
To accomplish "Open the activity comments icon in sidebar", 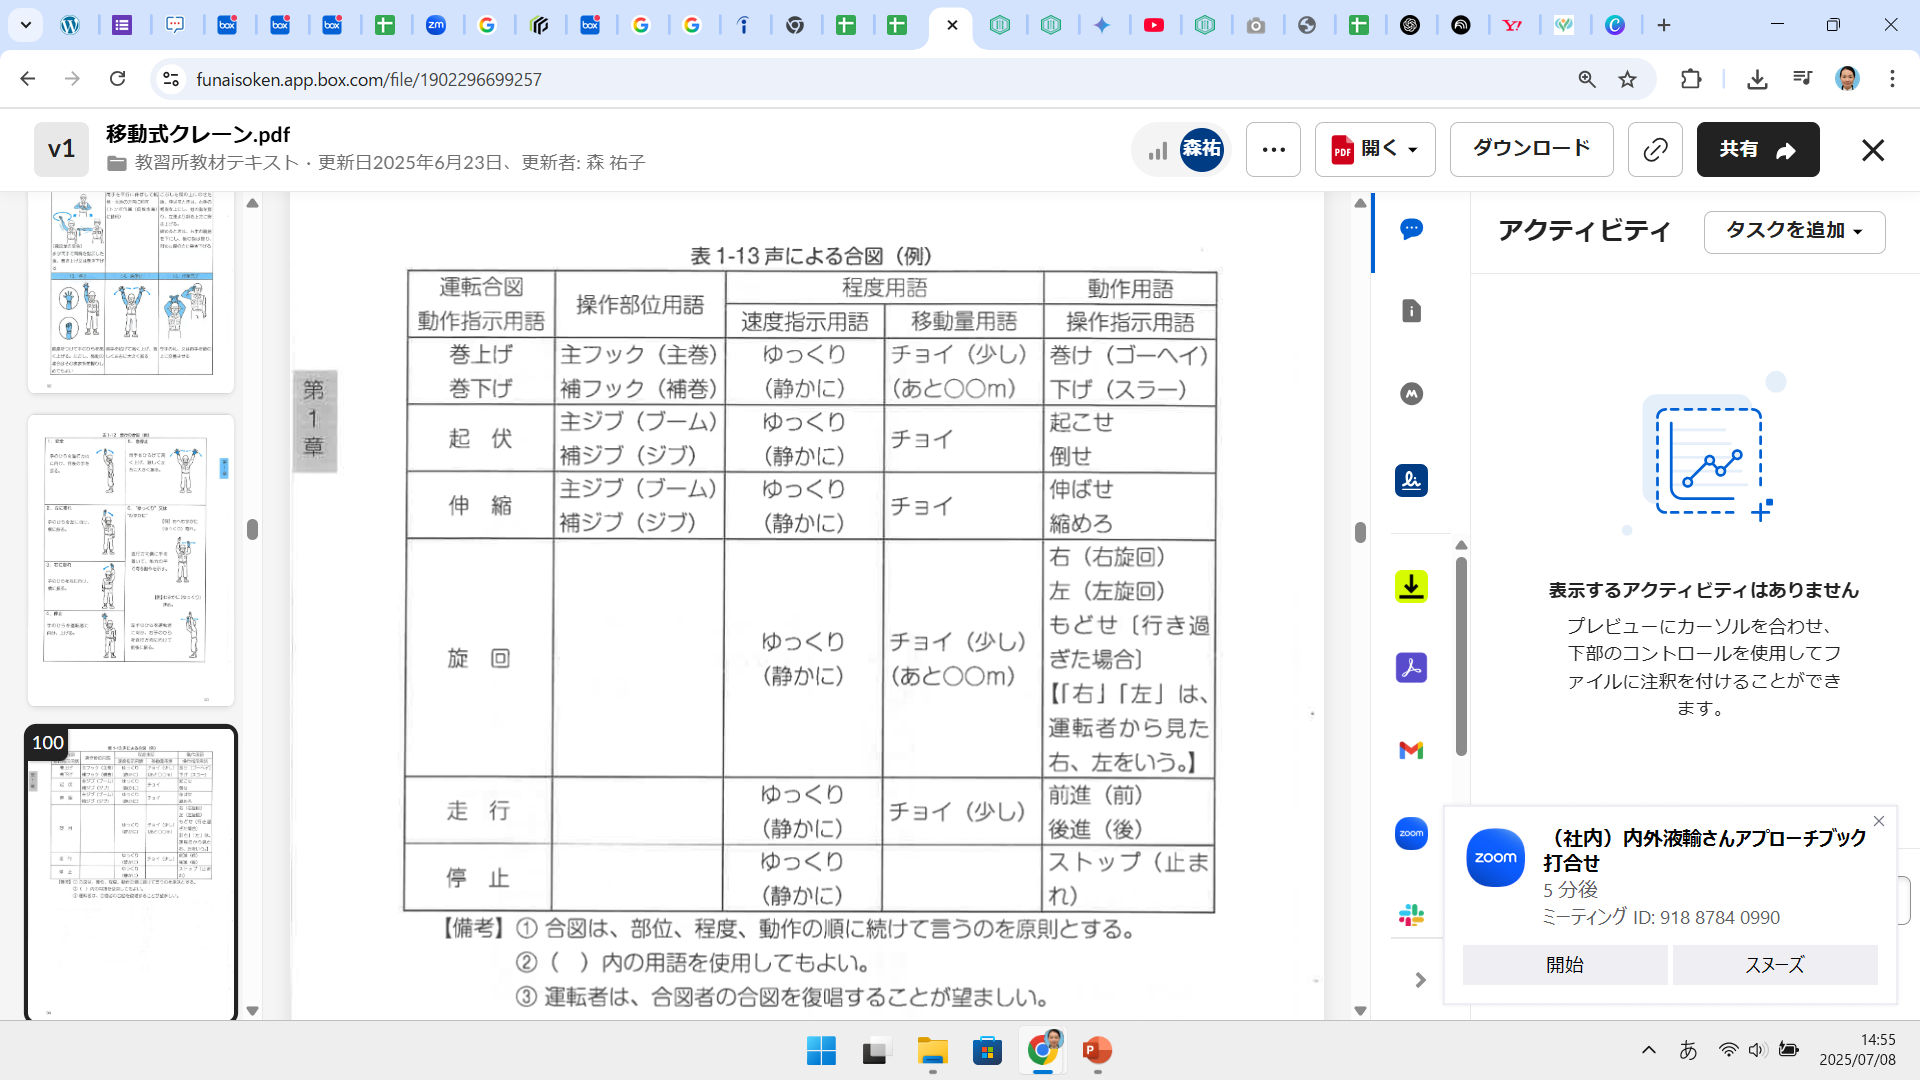I will tap(1411, 229).
